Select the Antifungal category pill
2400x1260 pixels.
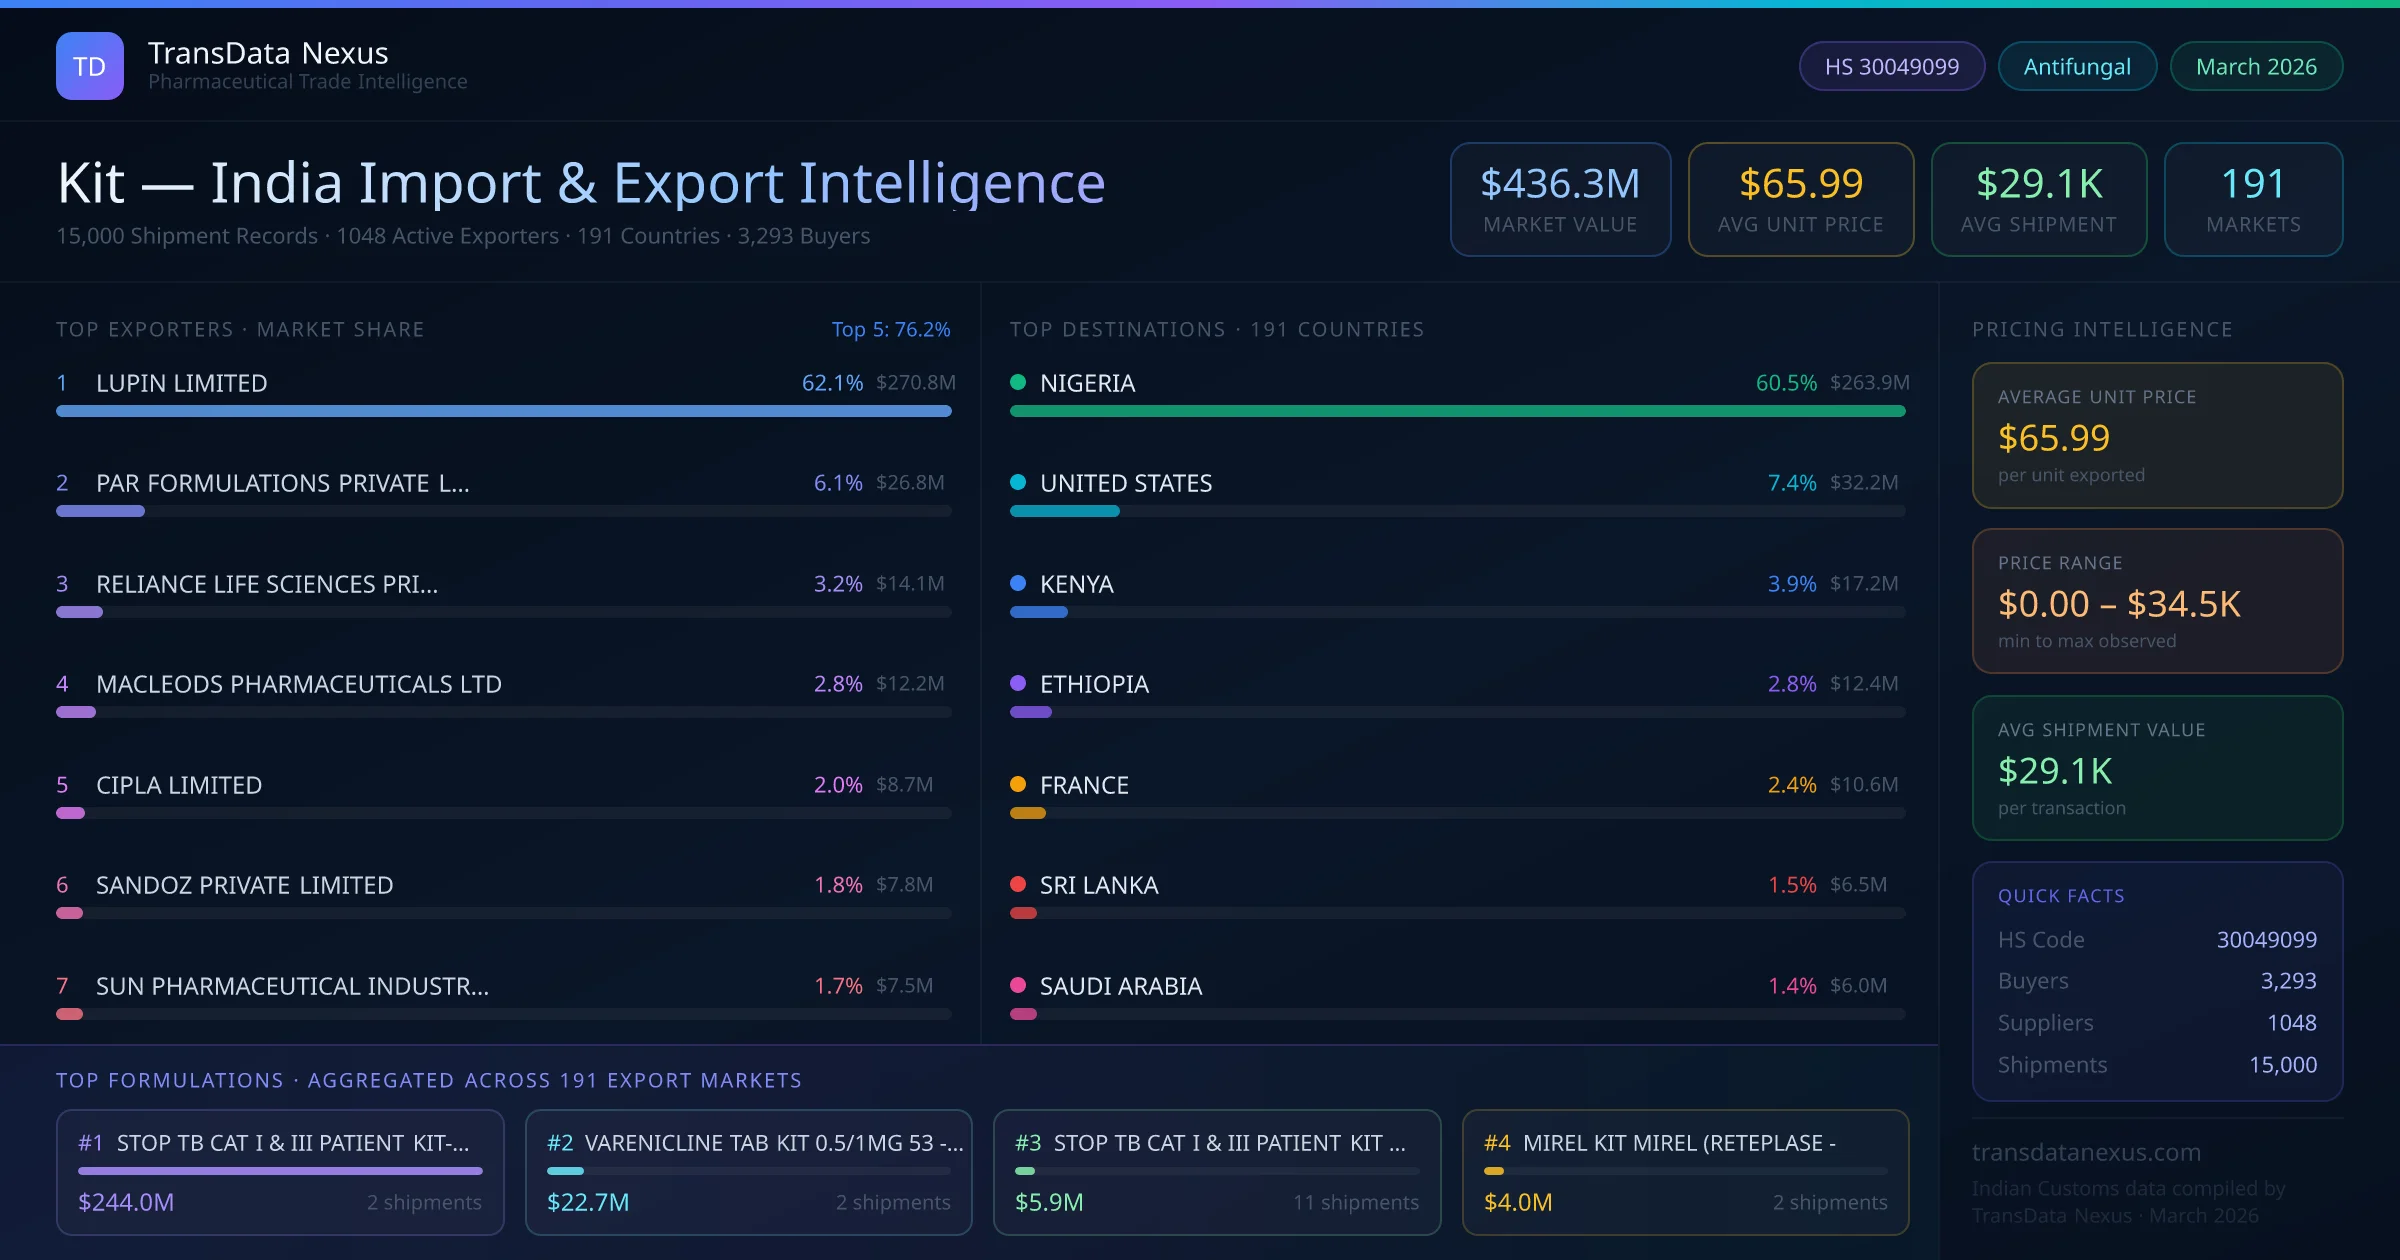(2077, 66)
